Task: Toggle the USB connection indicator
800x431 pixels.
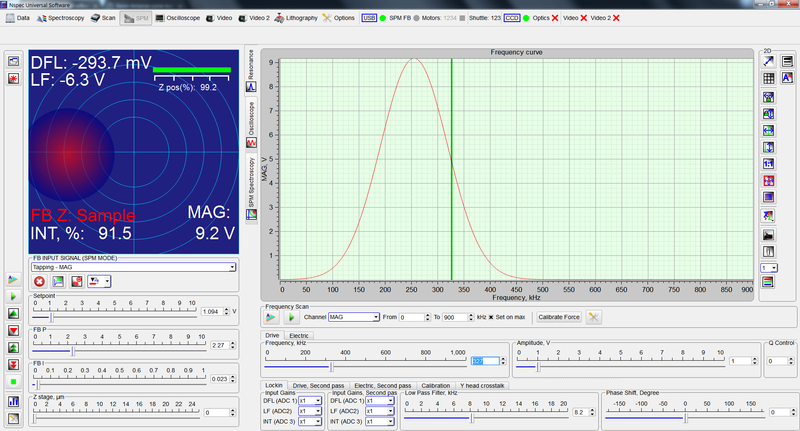Action: point(369,18)
